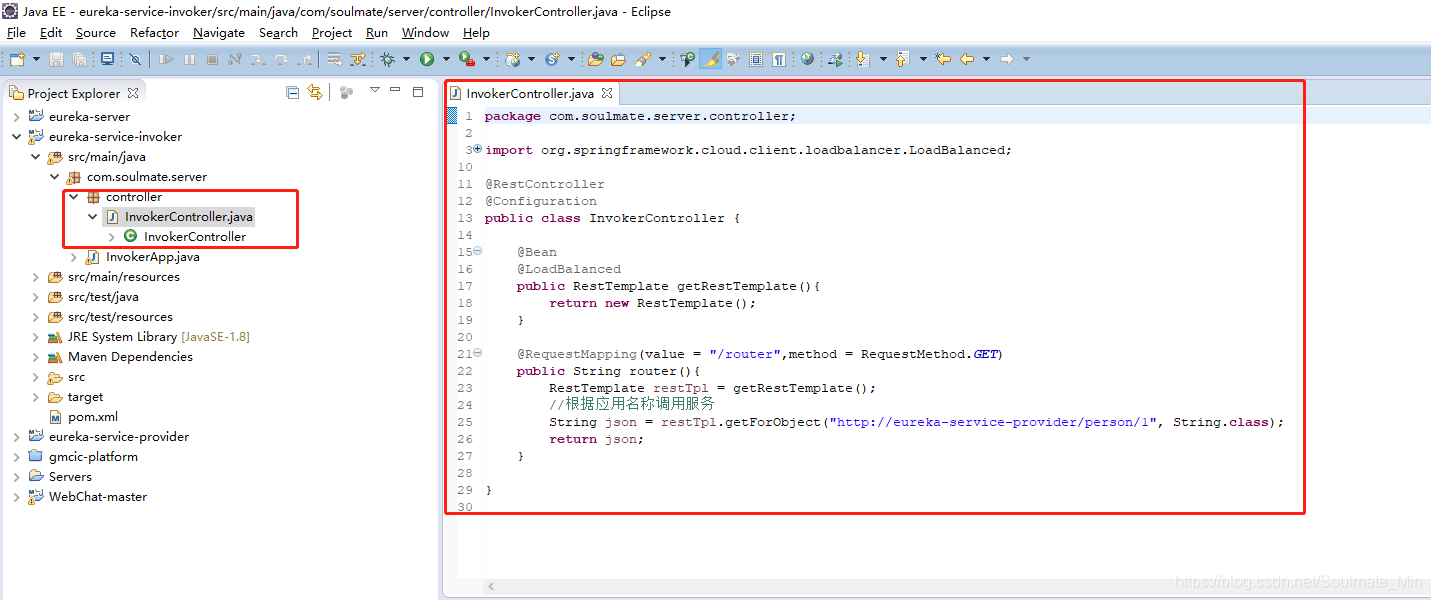Click the editor horizontal scrollbar left arrow
Image resolution: width=1431 pixels, height=600 pixels.
pos(491,587)
